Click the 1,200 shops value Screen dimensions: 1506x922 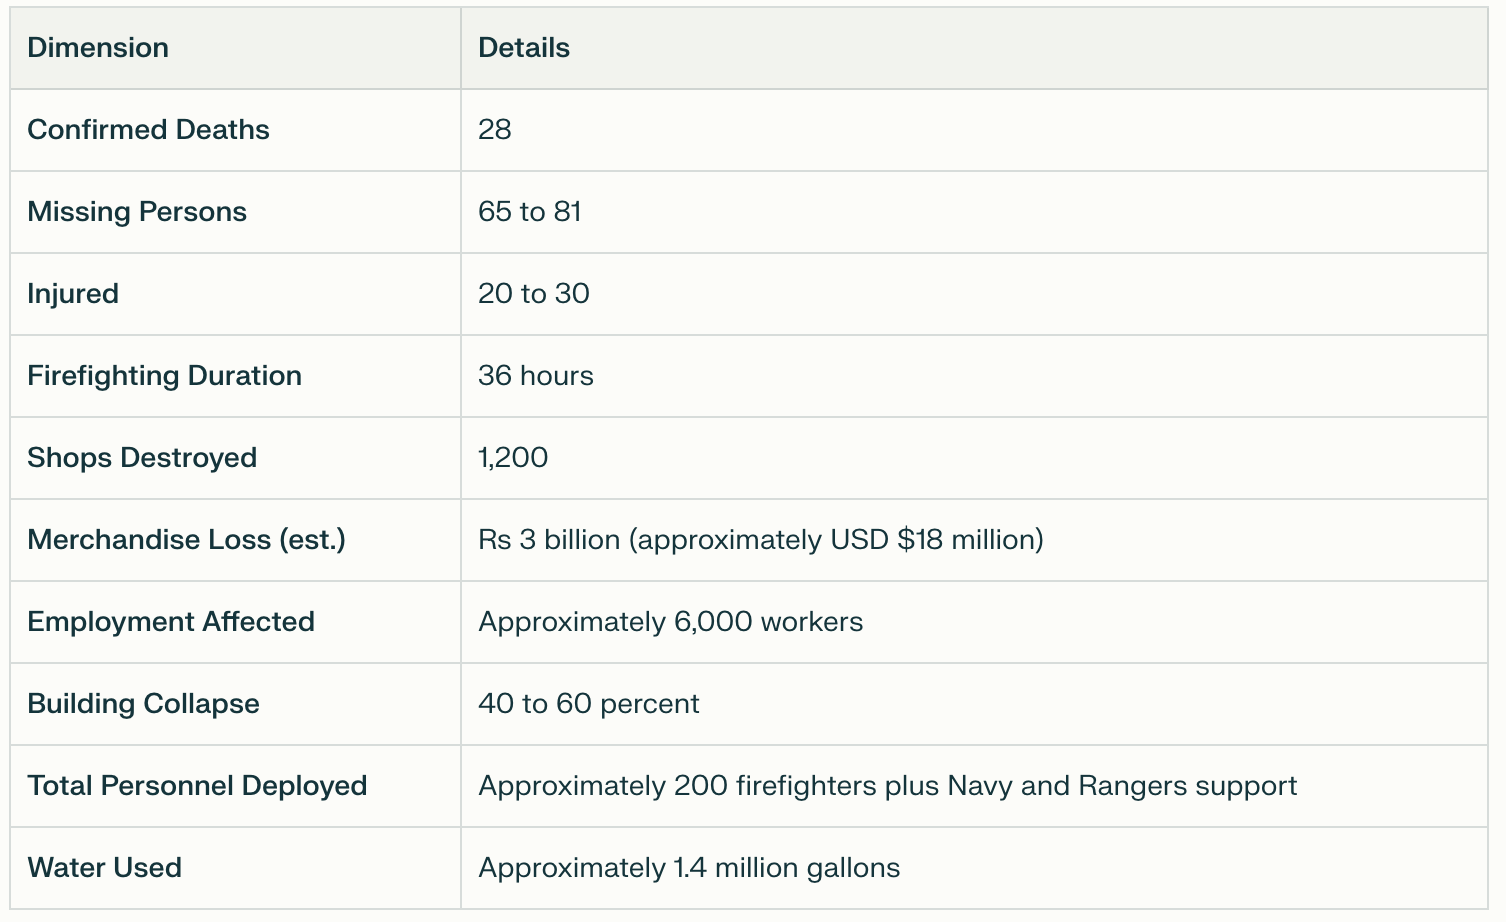pyautogui.click(x=513, y=458)
